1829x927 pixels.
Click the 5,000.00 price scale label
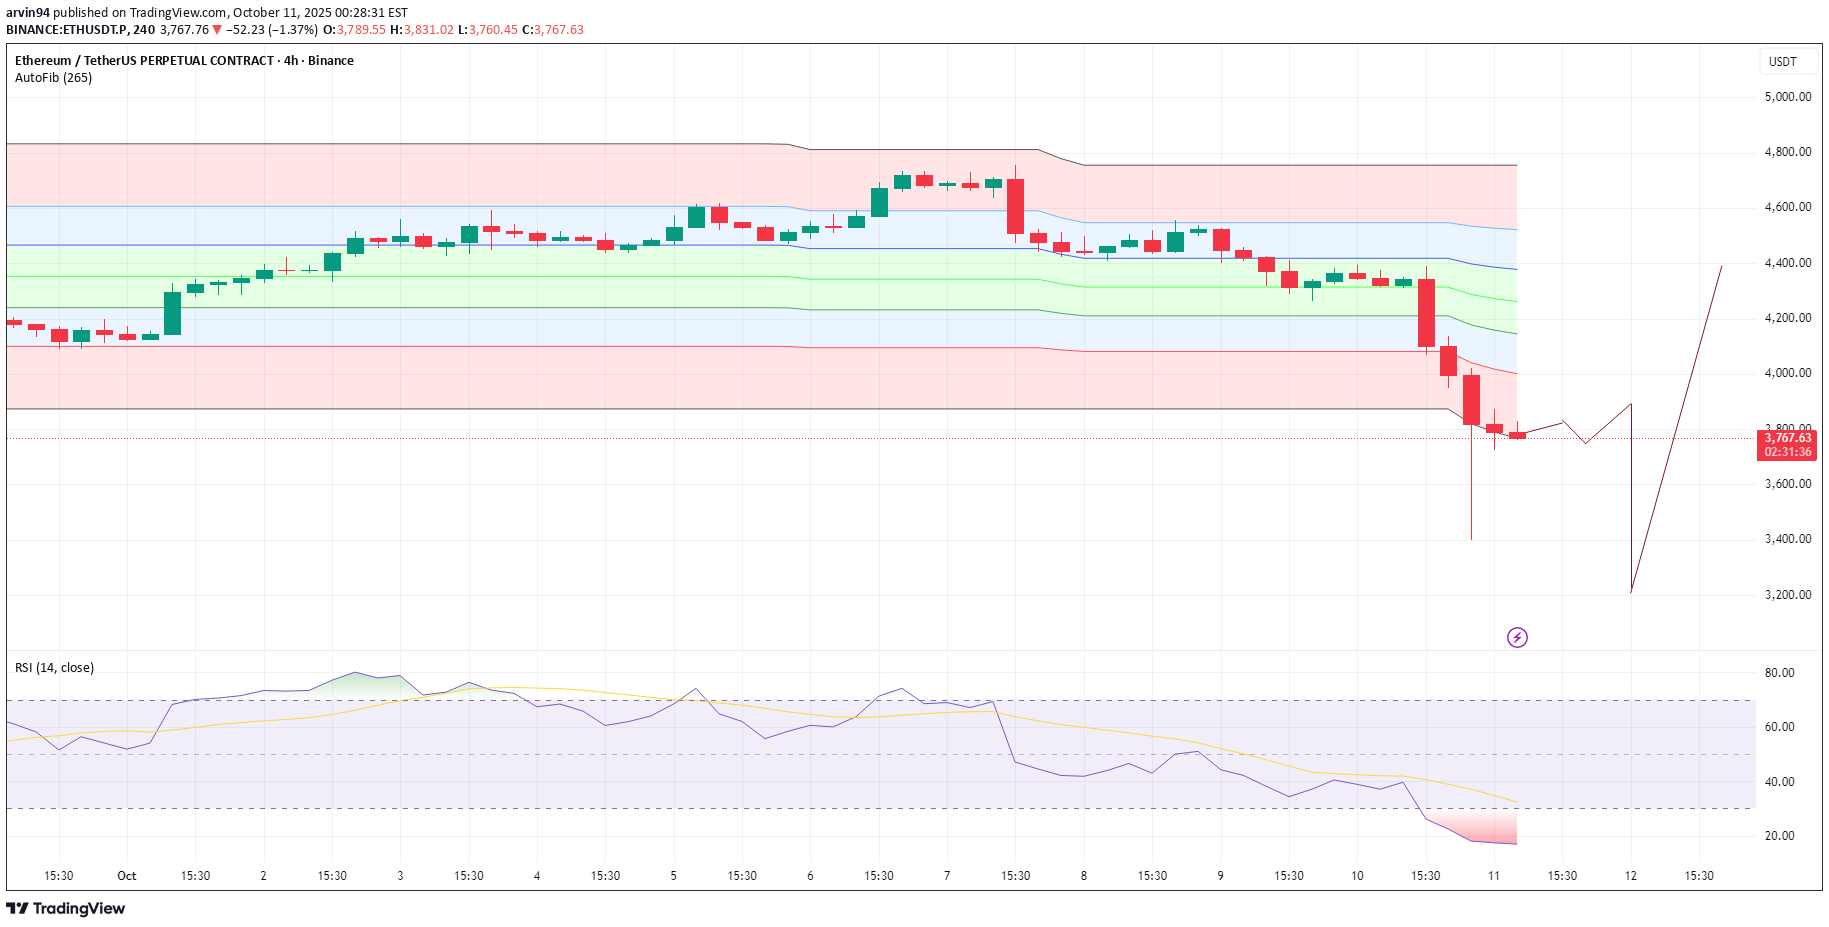coord(1787,97)
